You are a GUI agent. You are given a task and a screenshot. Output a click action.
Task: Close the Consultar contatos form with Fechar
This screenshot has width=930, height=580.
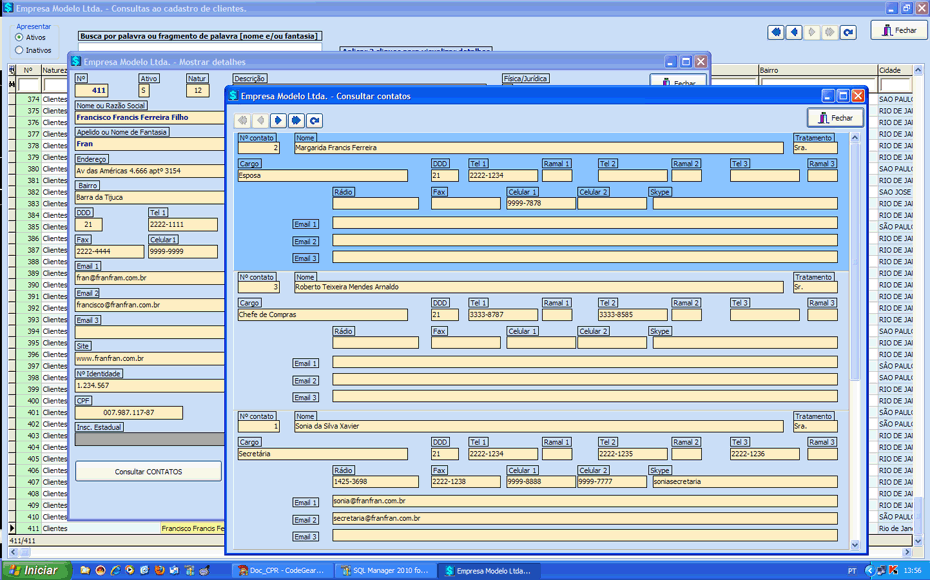[x=835, y=117]
